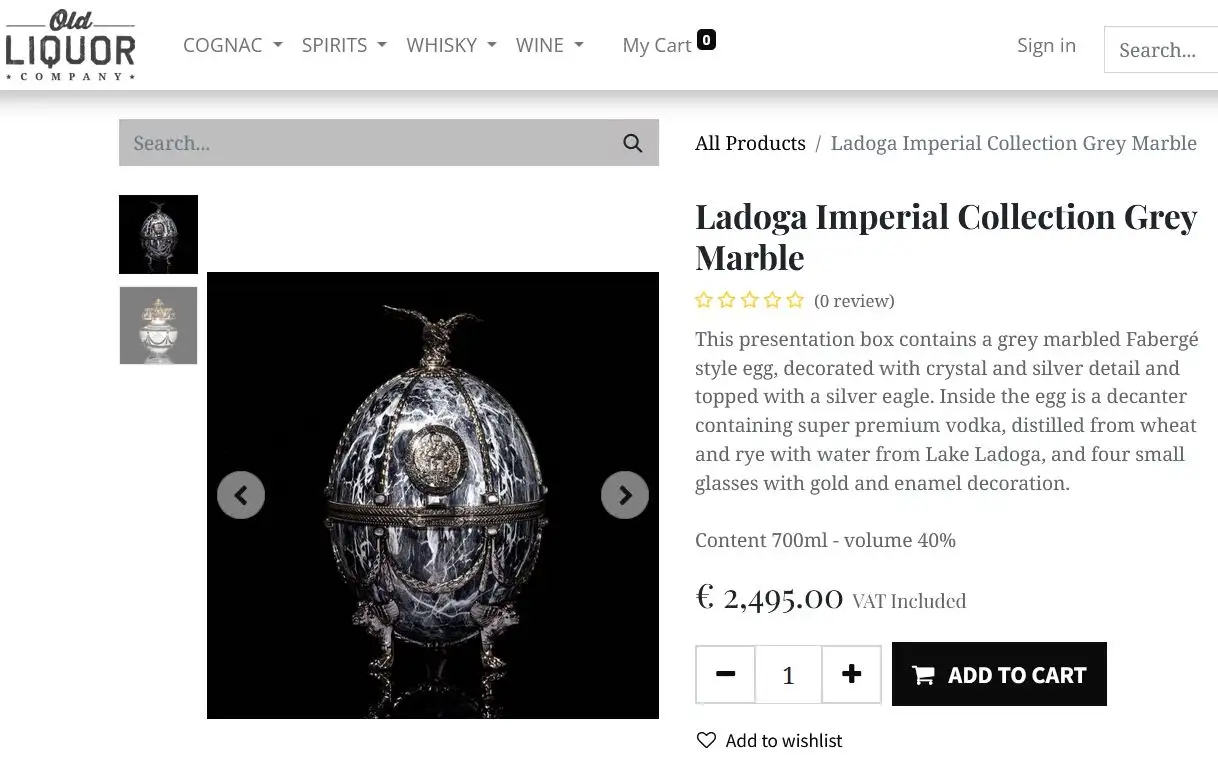Viewport: 1218px width, 761px height.
Task: Go to My Cart
Action: 656,45
